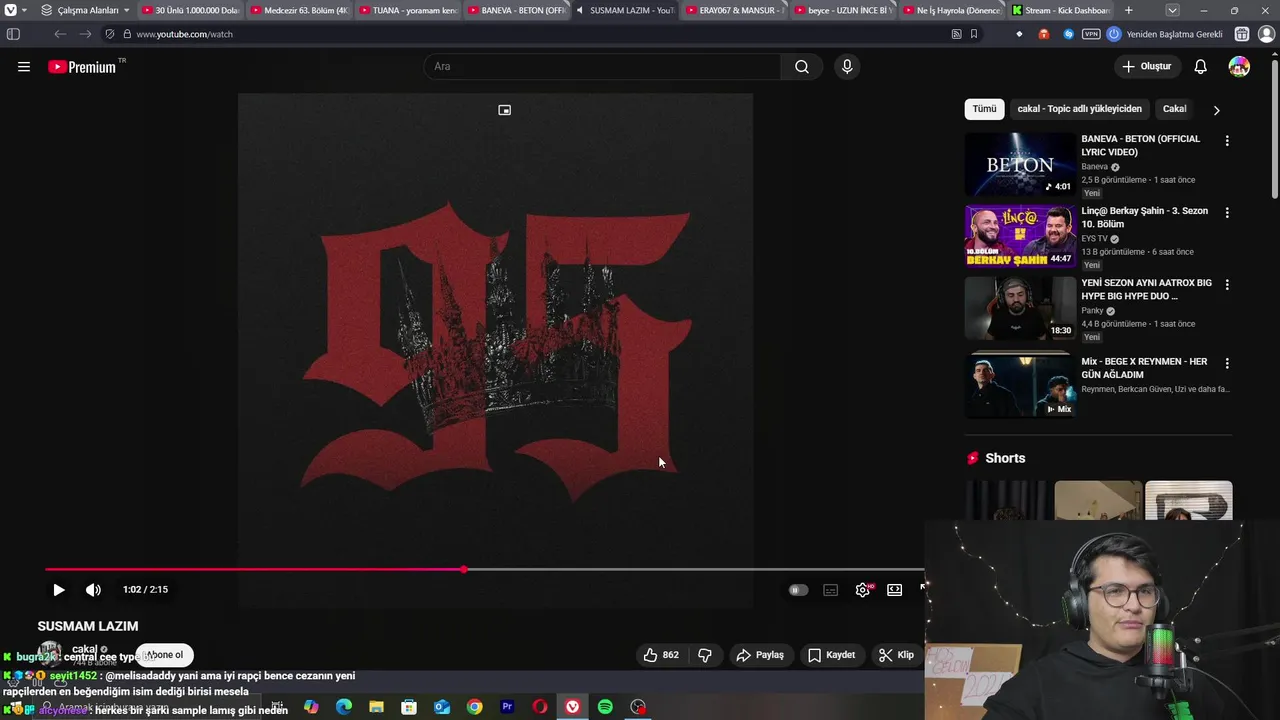
Task: Go back in browser history
Action: pyautogui.click(x=60, y=34)
